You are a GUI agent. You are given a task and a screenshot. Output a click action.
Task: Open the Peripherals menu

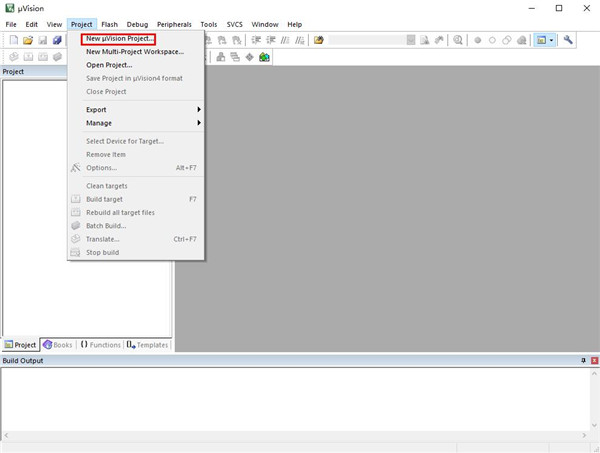tap(173, 23)
